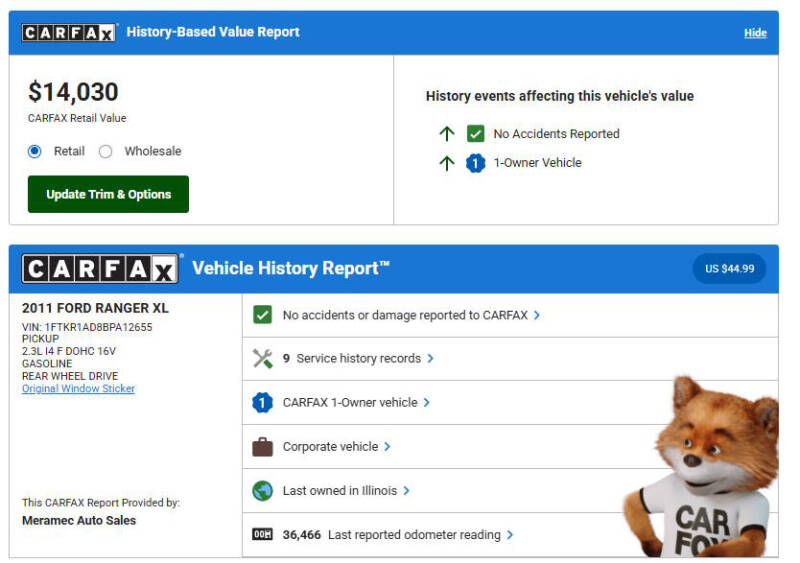Click the blue 1-Owner badge icon in the history report
800x563 pixels.
point(262,403)
